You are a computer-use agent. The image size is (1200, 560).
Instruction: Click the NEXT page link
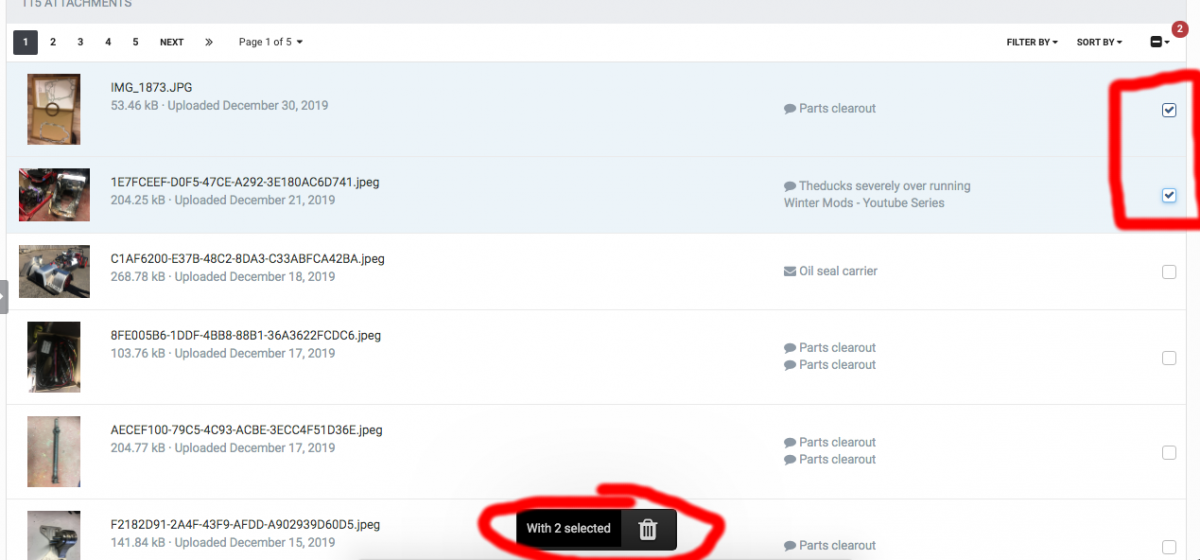(172, 42)
